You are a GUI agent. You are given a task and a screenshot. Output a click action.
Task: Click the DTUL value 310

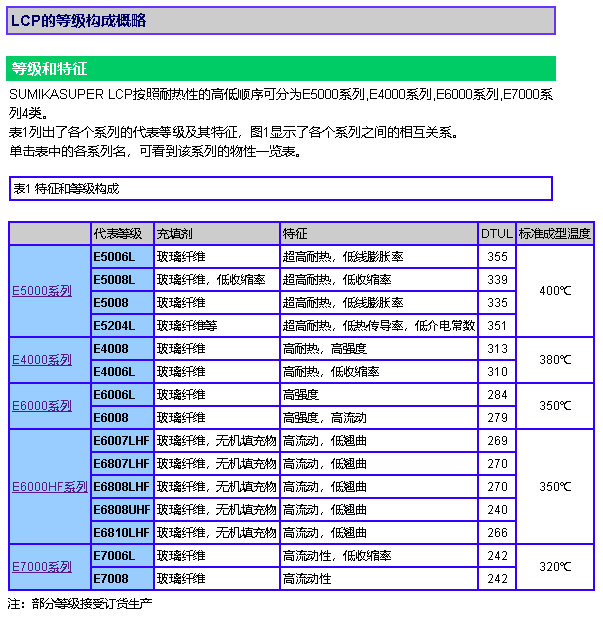[497, 372]
